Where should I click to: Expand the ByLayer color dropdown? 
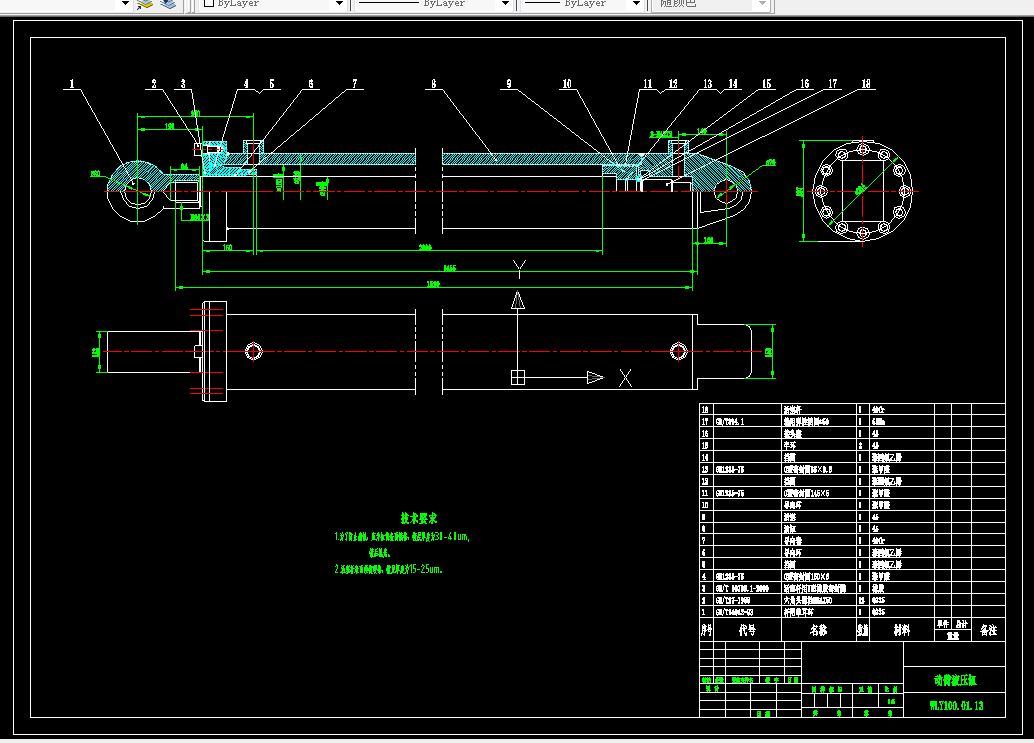(x=339, y=4)
